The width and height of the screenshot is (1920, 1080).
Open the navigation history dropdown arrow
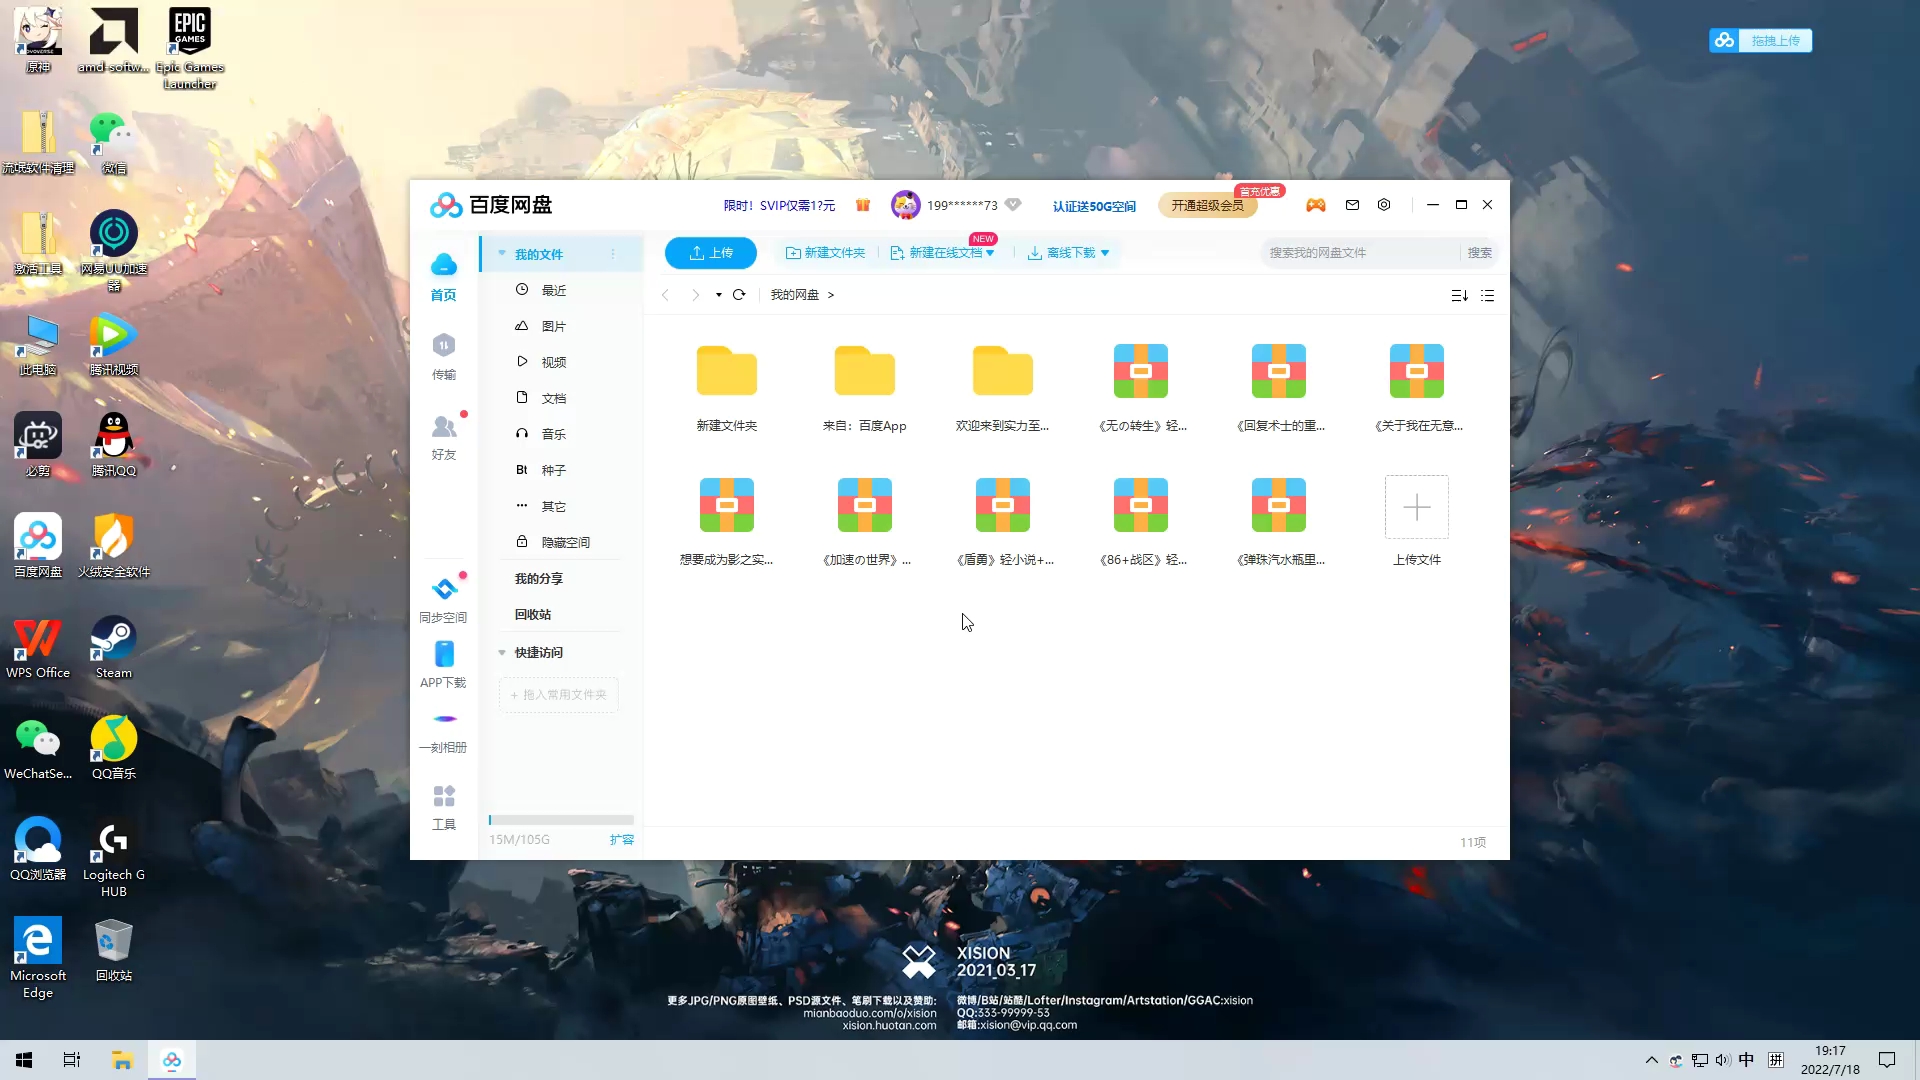719,295
